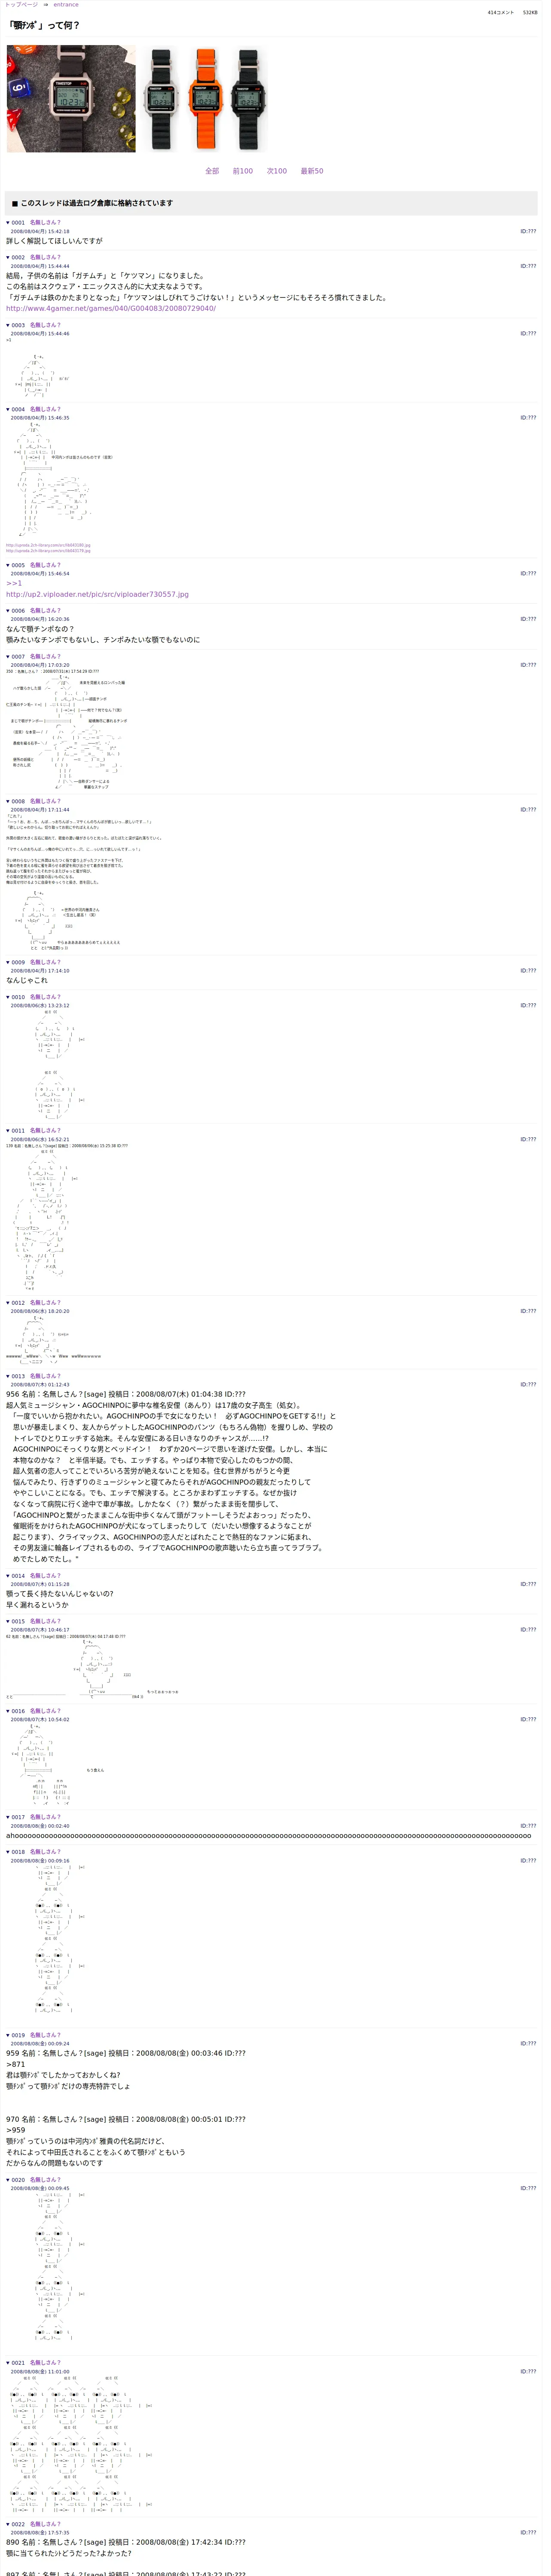Click the ID:??? label of post 0009
The image size is (551, 2576).
[528, 971]
